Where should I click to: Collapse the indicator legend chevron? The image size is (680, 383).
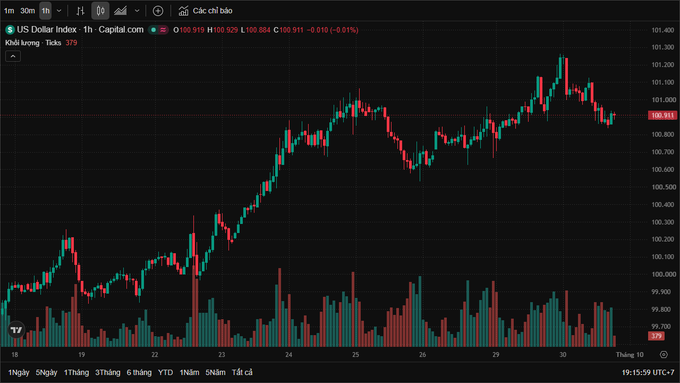13,56
